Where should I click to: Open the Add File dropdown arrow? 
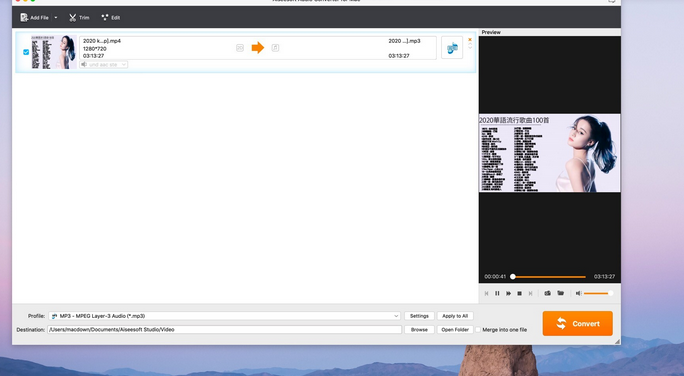pos(56,17)
